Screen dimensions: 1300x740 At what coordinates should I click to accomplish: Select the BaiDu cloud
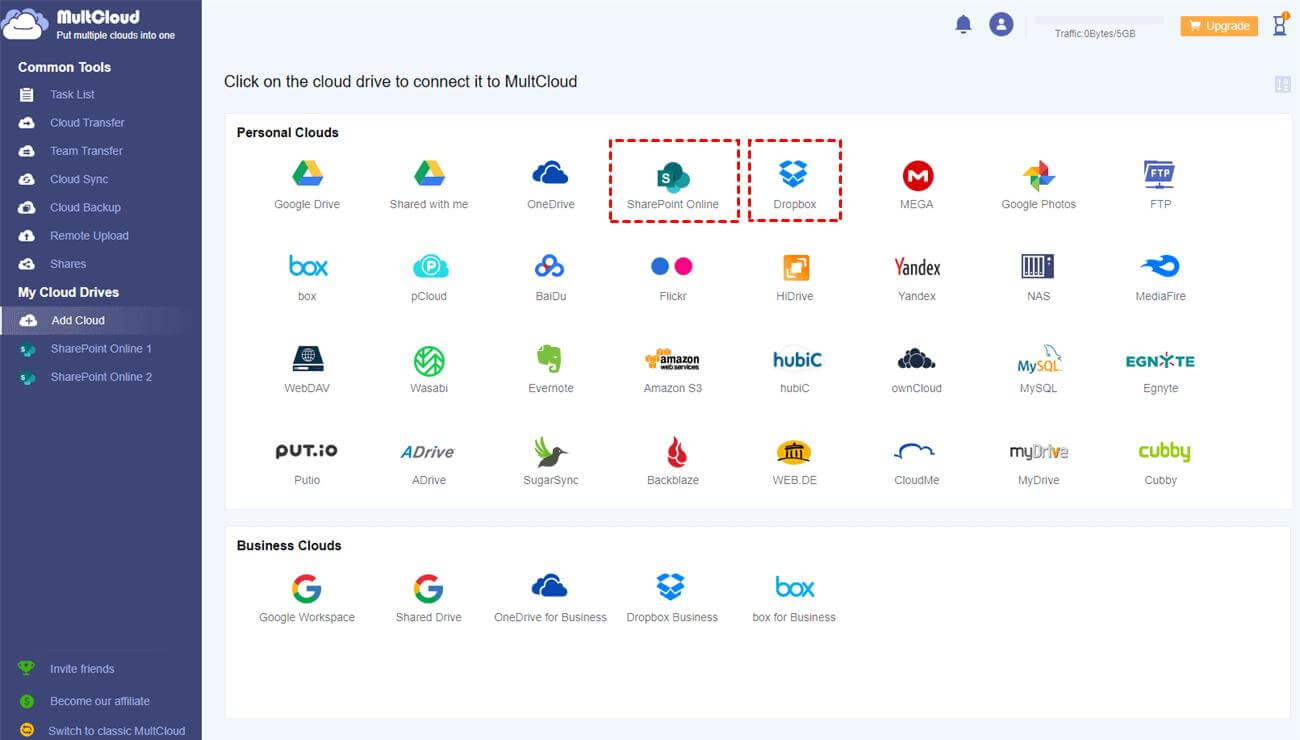550,276
